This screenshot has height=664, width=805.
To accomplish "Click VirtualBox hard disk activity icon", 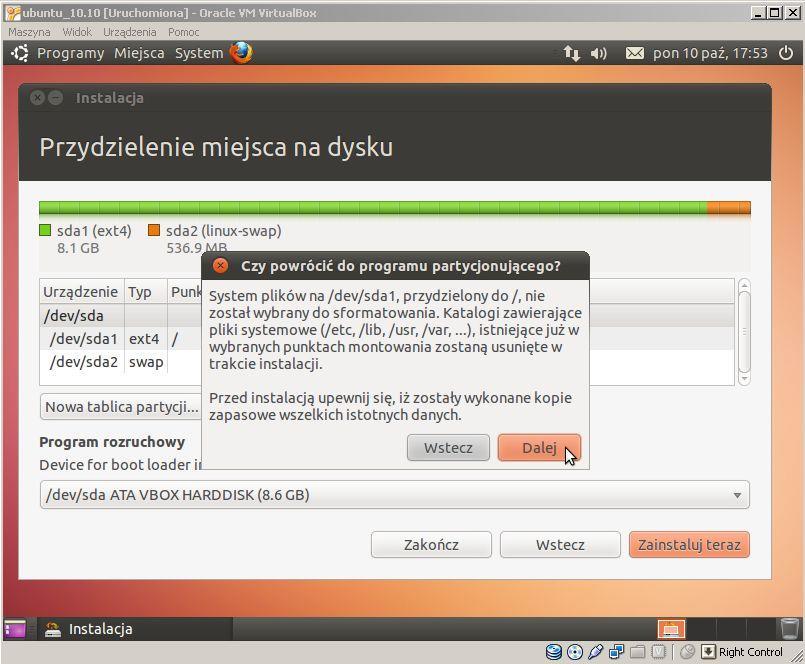I will click(553, 652).
